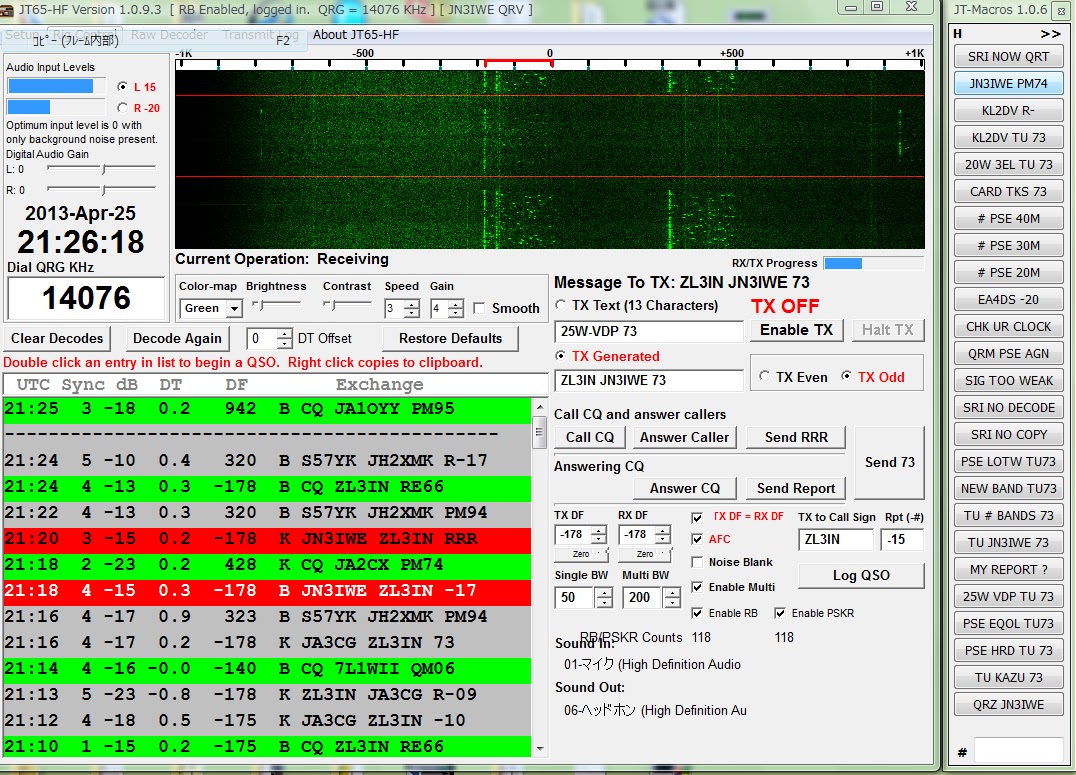Viewport: 1076px width, 775px height.
Task: Increase TX DF value with up arrow
Action: click(x=599, y=530)
